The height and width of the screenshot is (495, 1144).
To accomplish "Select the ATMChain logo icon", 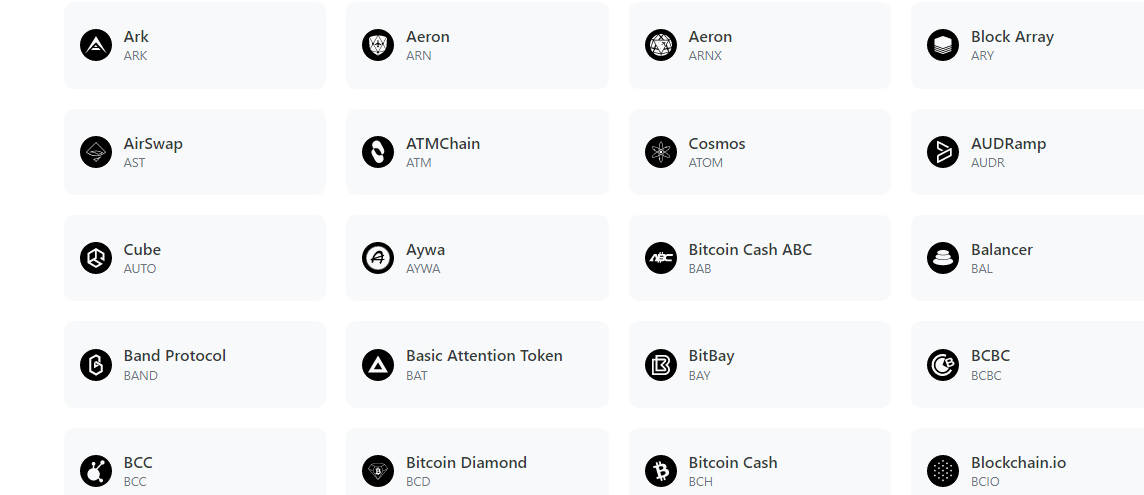I will click(x=378, y=152).
